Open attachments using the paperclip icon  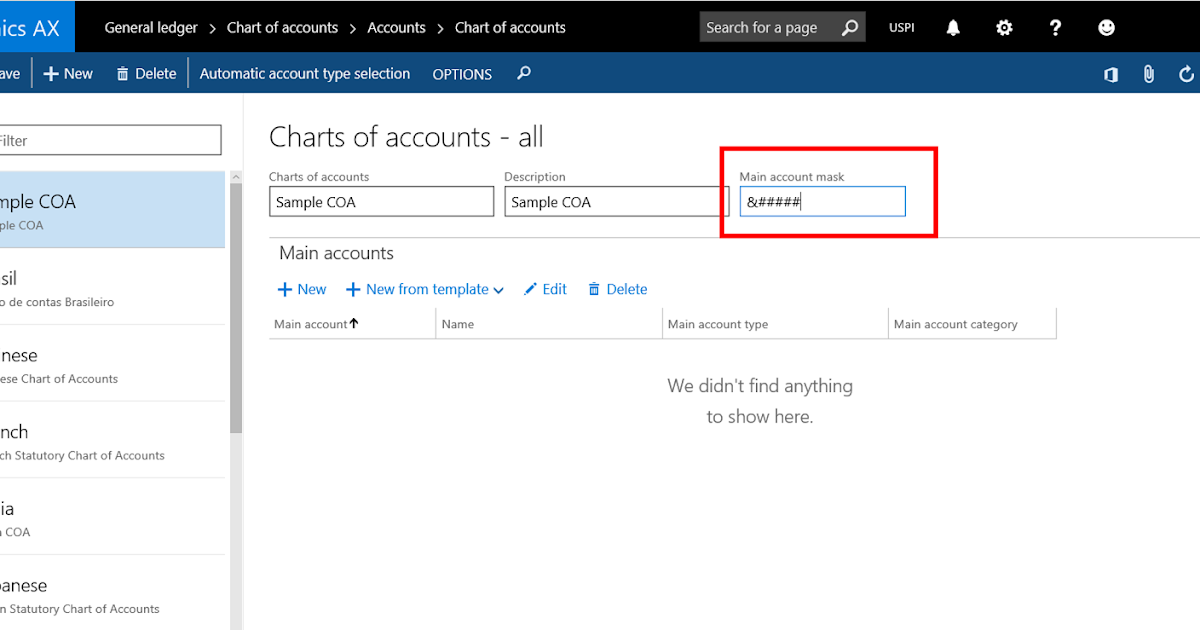coord(1147,73)
